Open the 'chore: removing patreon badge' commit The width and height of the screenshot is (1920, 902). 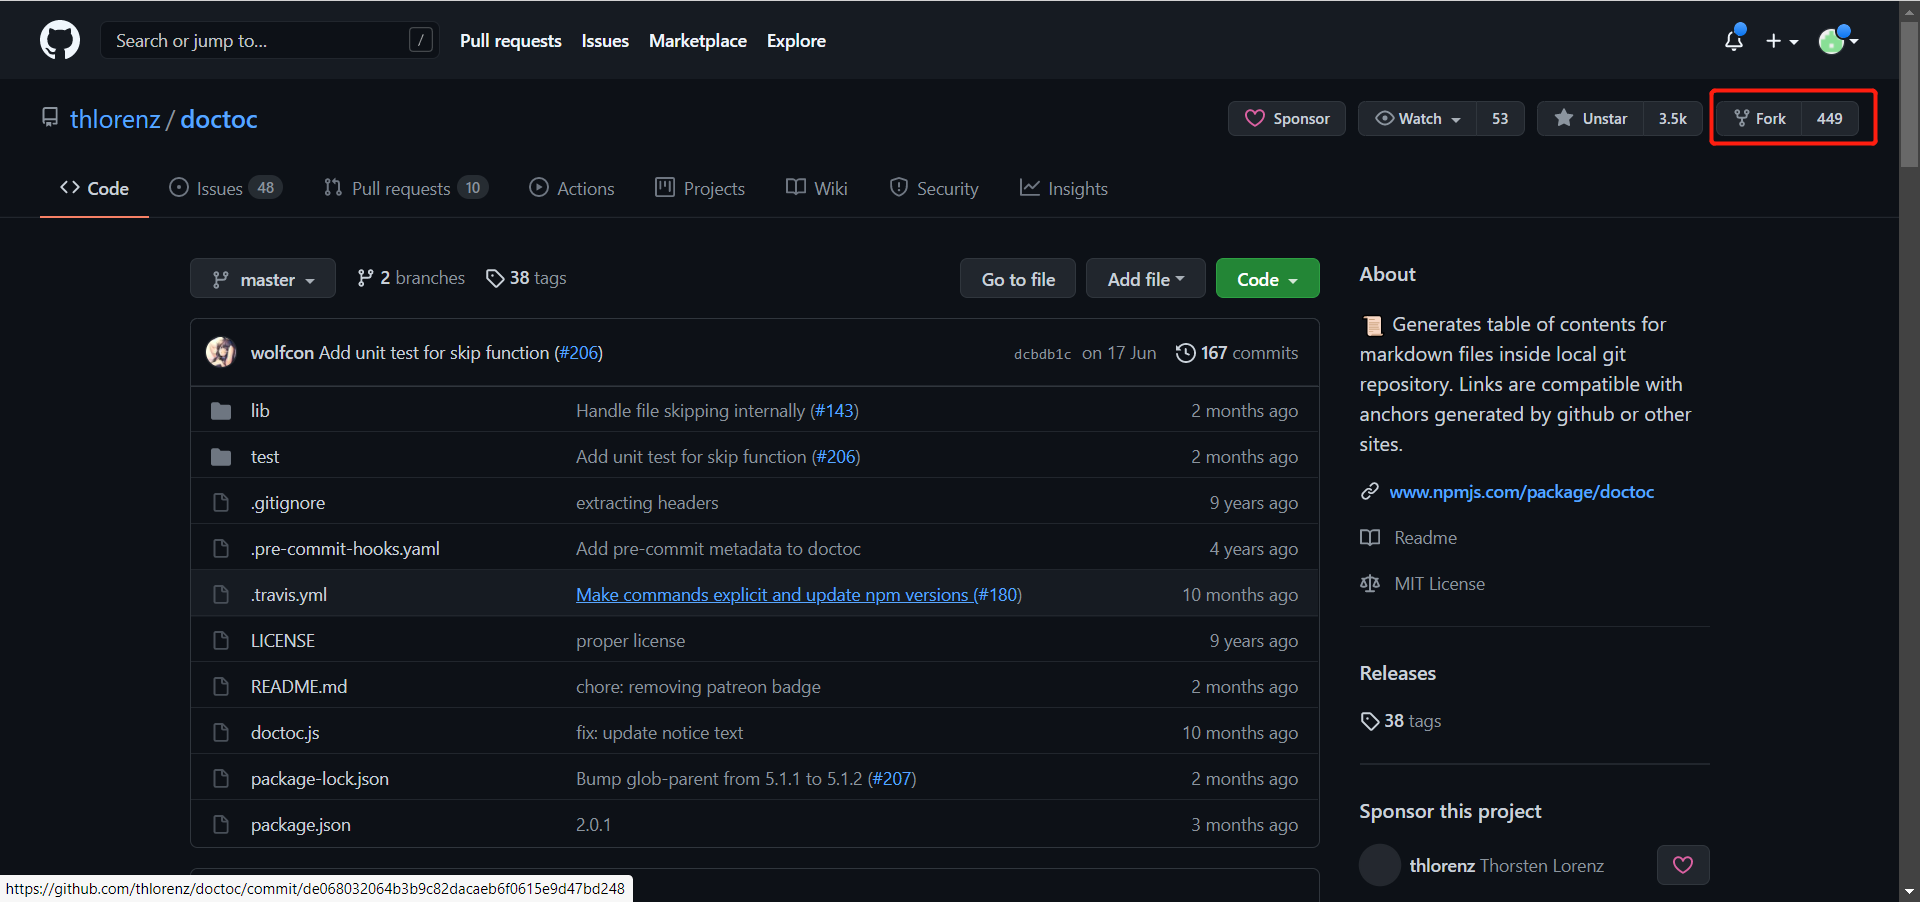pyautogui.click(x=698, y=687)
